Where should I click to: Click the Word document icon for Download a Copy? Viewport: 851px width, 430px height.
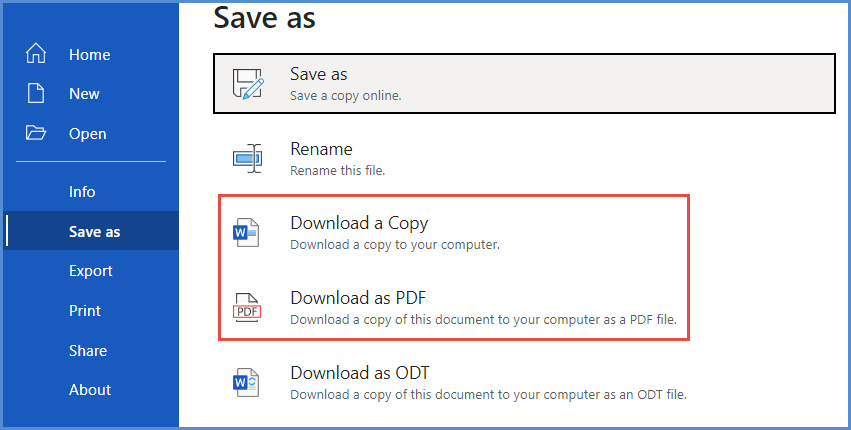click(x=246, y=233)
